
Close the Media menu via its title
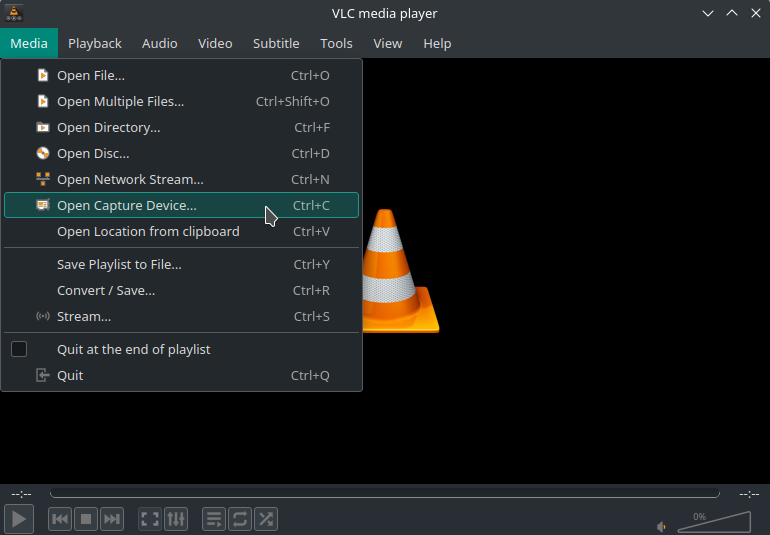[x=29, y=43]
